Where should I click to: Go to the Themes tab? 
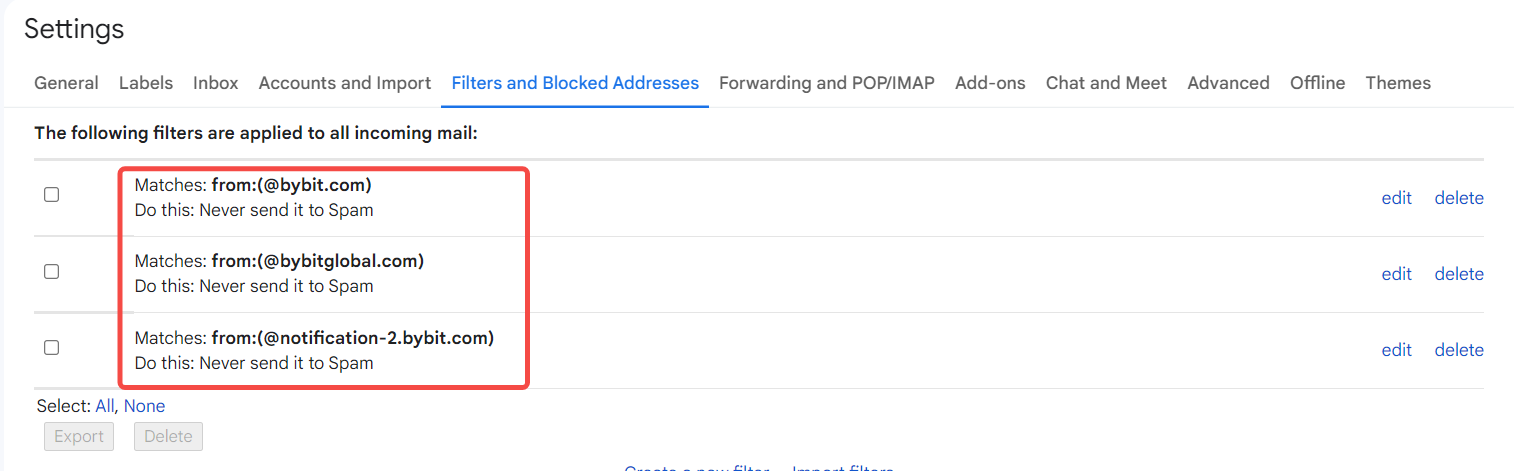tap(1398, 83)
